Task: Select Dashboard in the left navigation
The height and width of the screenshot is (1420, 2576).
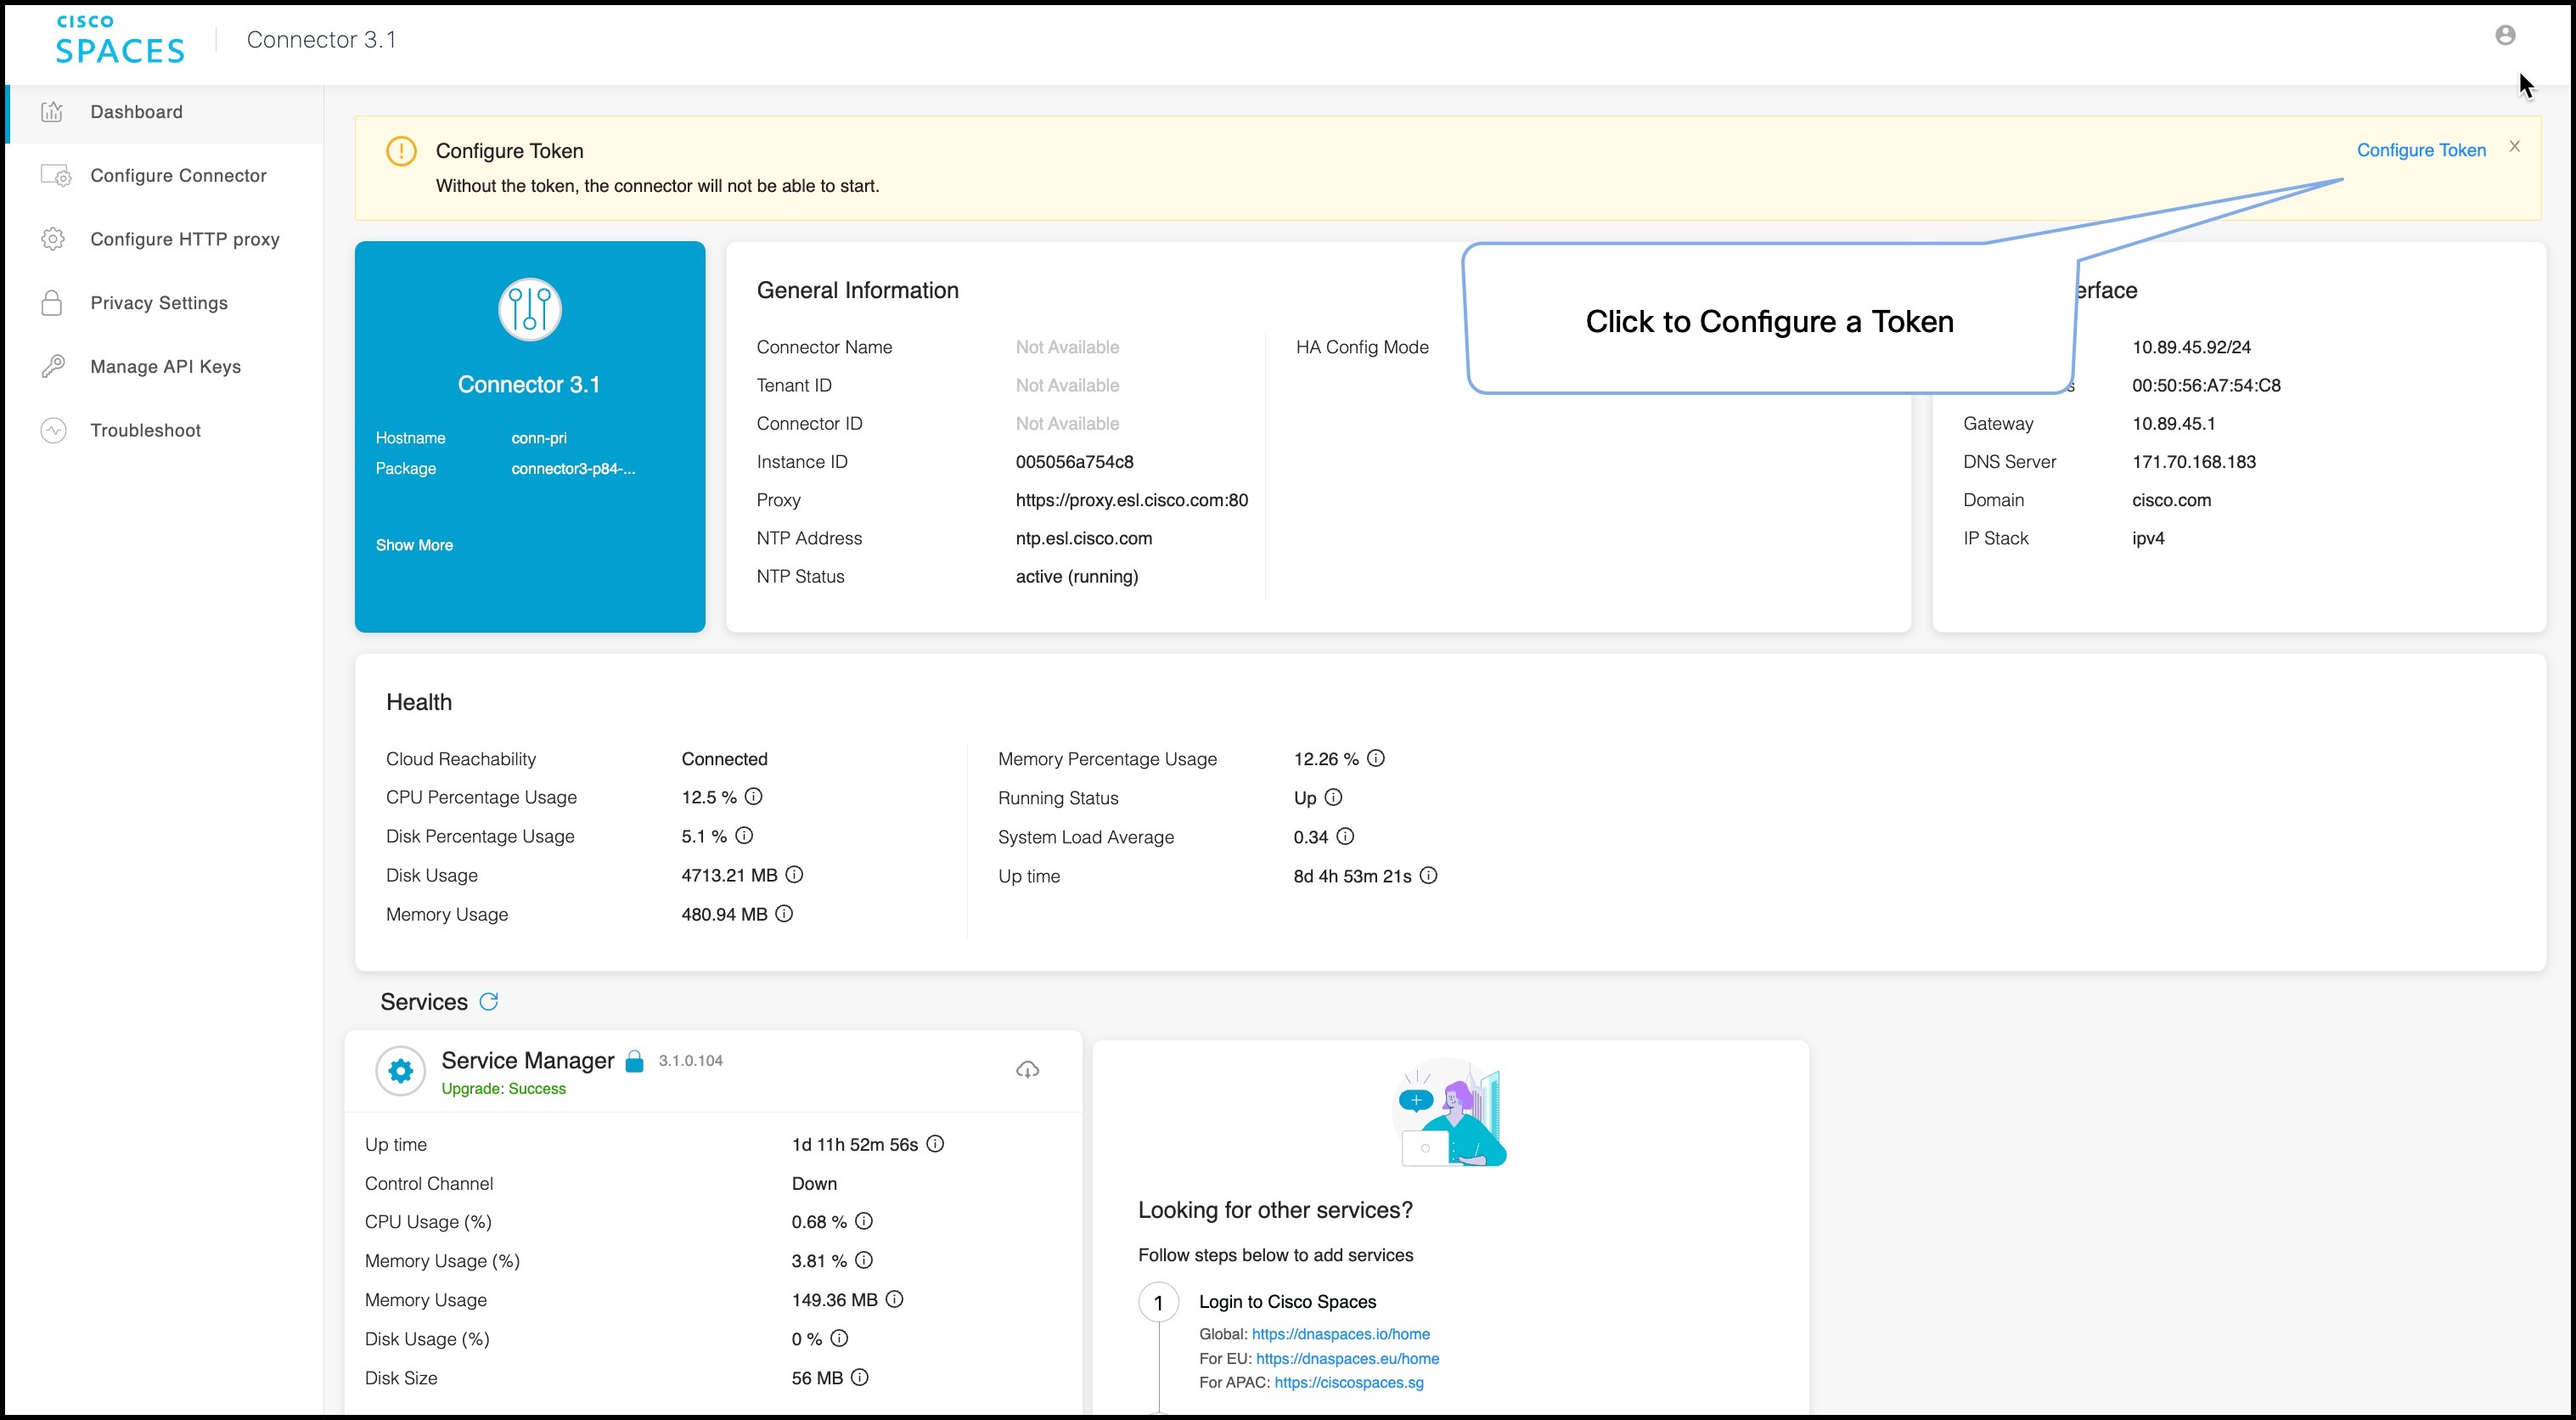Action: [137, 111]
